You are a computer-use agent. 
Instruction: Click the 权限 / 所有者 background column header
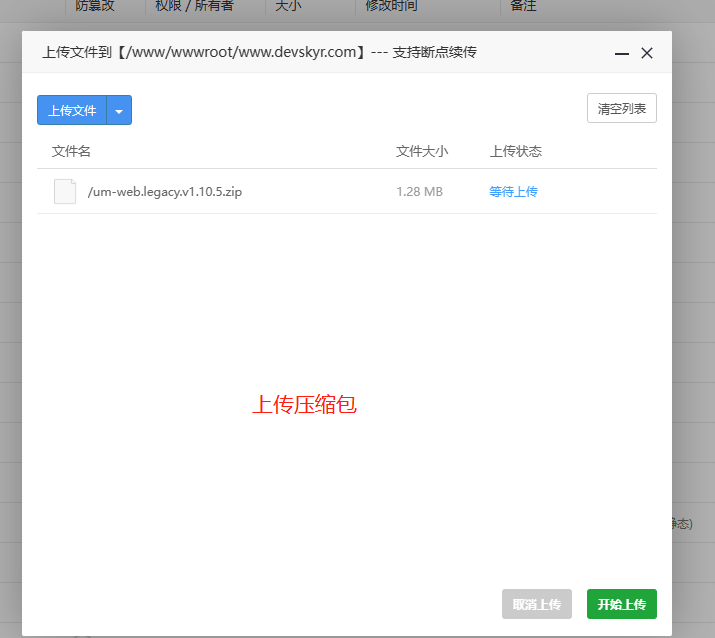coord(194,6)
